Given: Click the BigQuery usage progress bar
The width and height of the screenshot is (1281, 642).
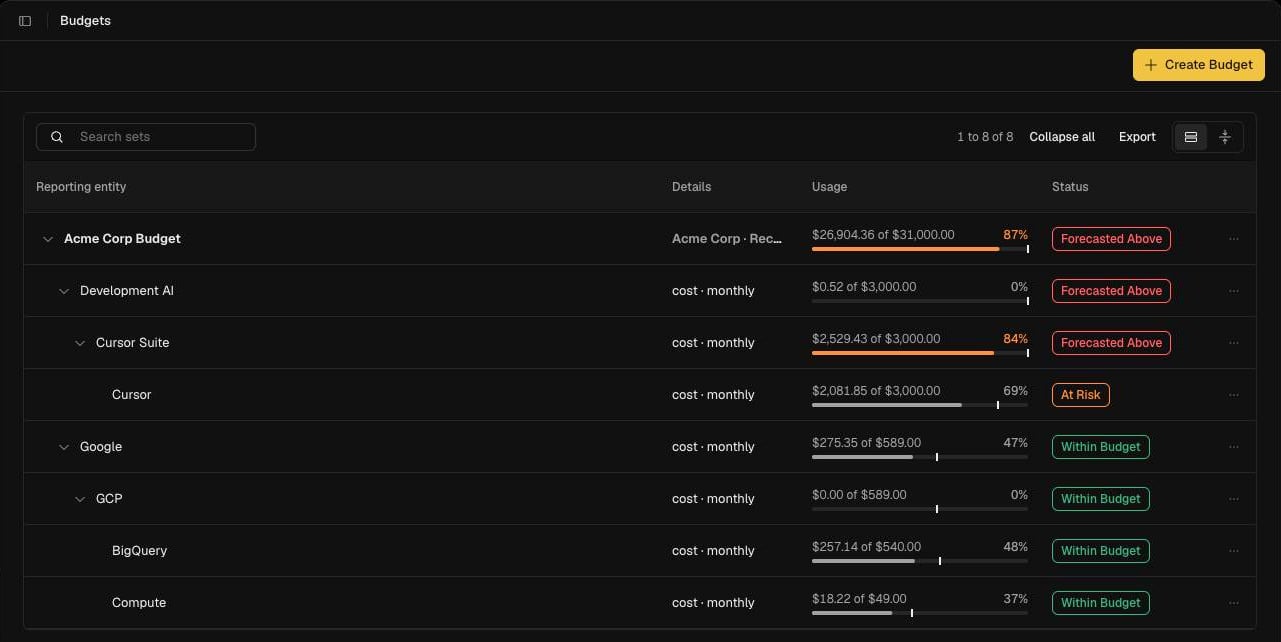Looking at the screenshot, I should click(x=920, y=561).
